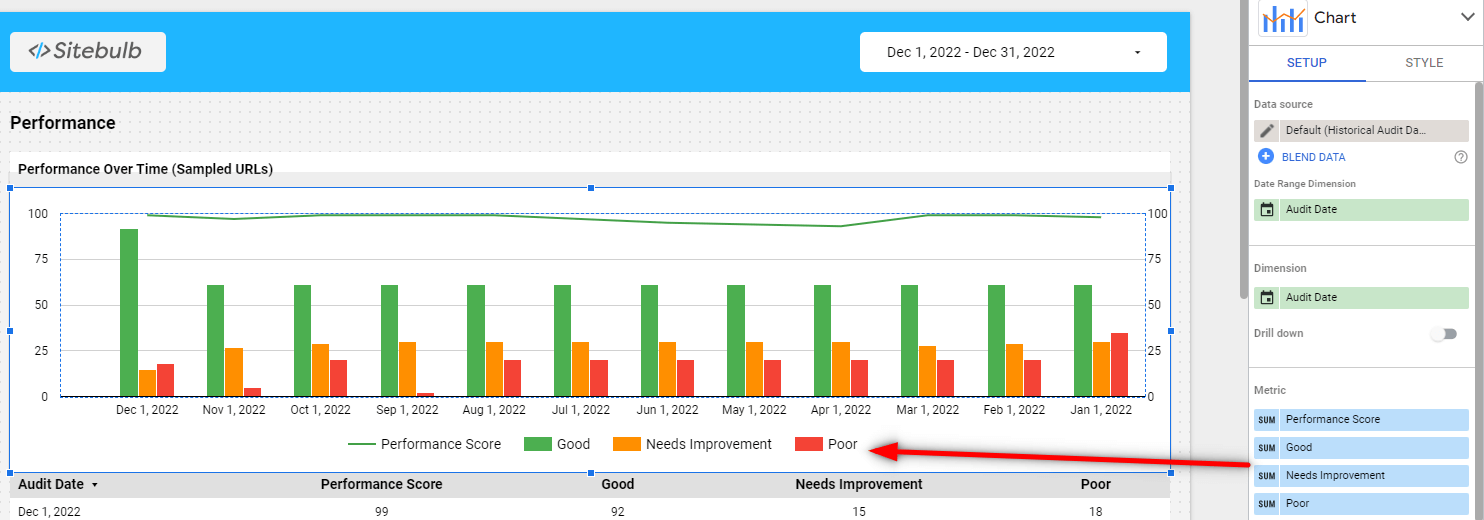Toggle the Drill down switch
This screenshot has width=1484, height=520.
[x=1443, y=333]
